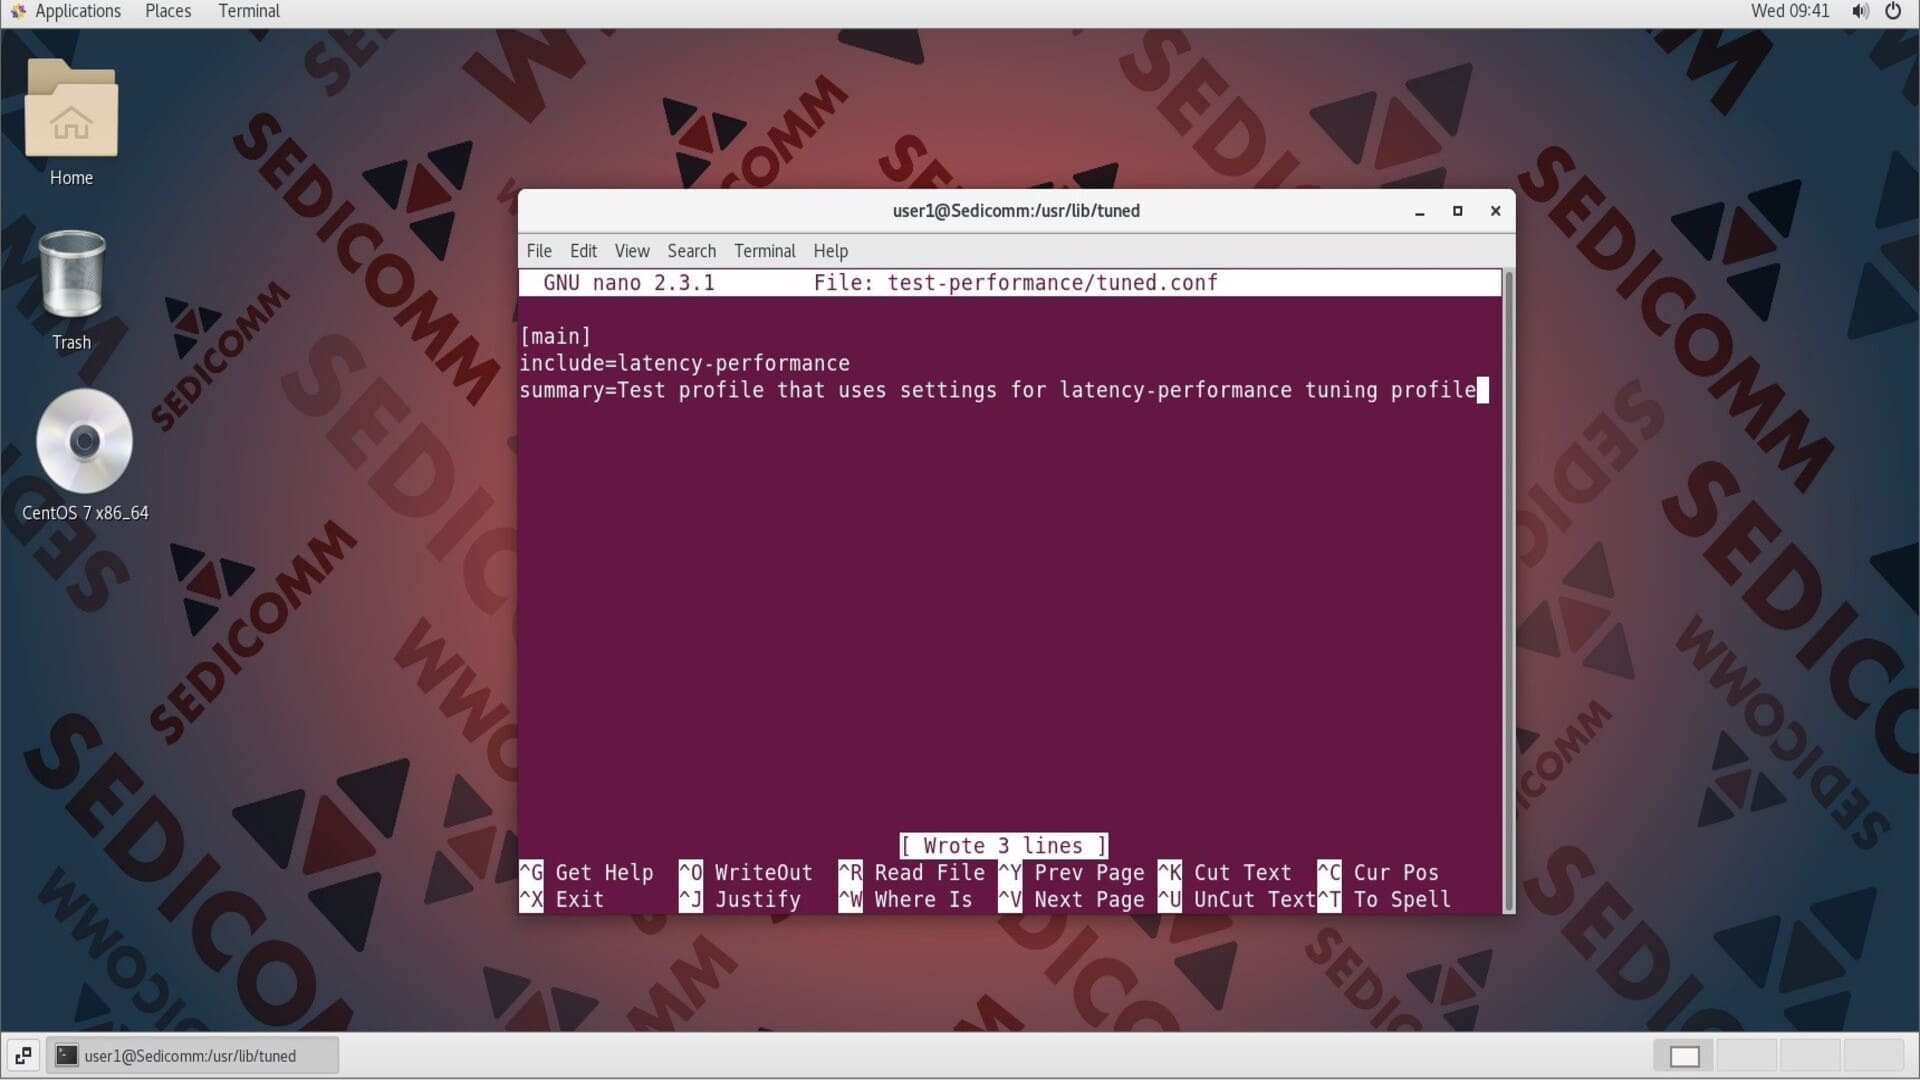The height and width of the screenshot is (1080, 1920).
Task: Click the Applications menu foot icon
Action: tap(18, 11)
